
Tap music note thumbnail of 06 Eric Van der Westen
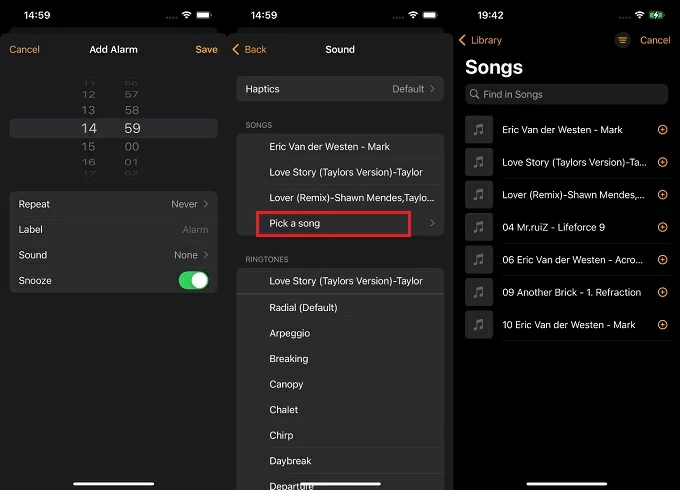[x=479, y=260]
